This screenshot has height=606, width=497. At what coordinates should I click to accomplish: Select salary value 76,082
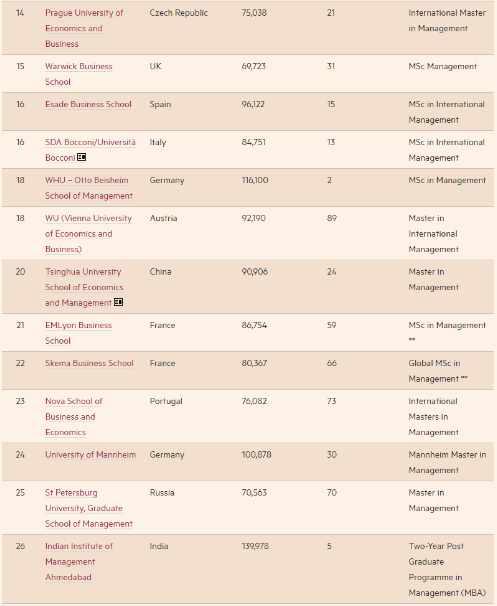pos(254,401)
